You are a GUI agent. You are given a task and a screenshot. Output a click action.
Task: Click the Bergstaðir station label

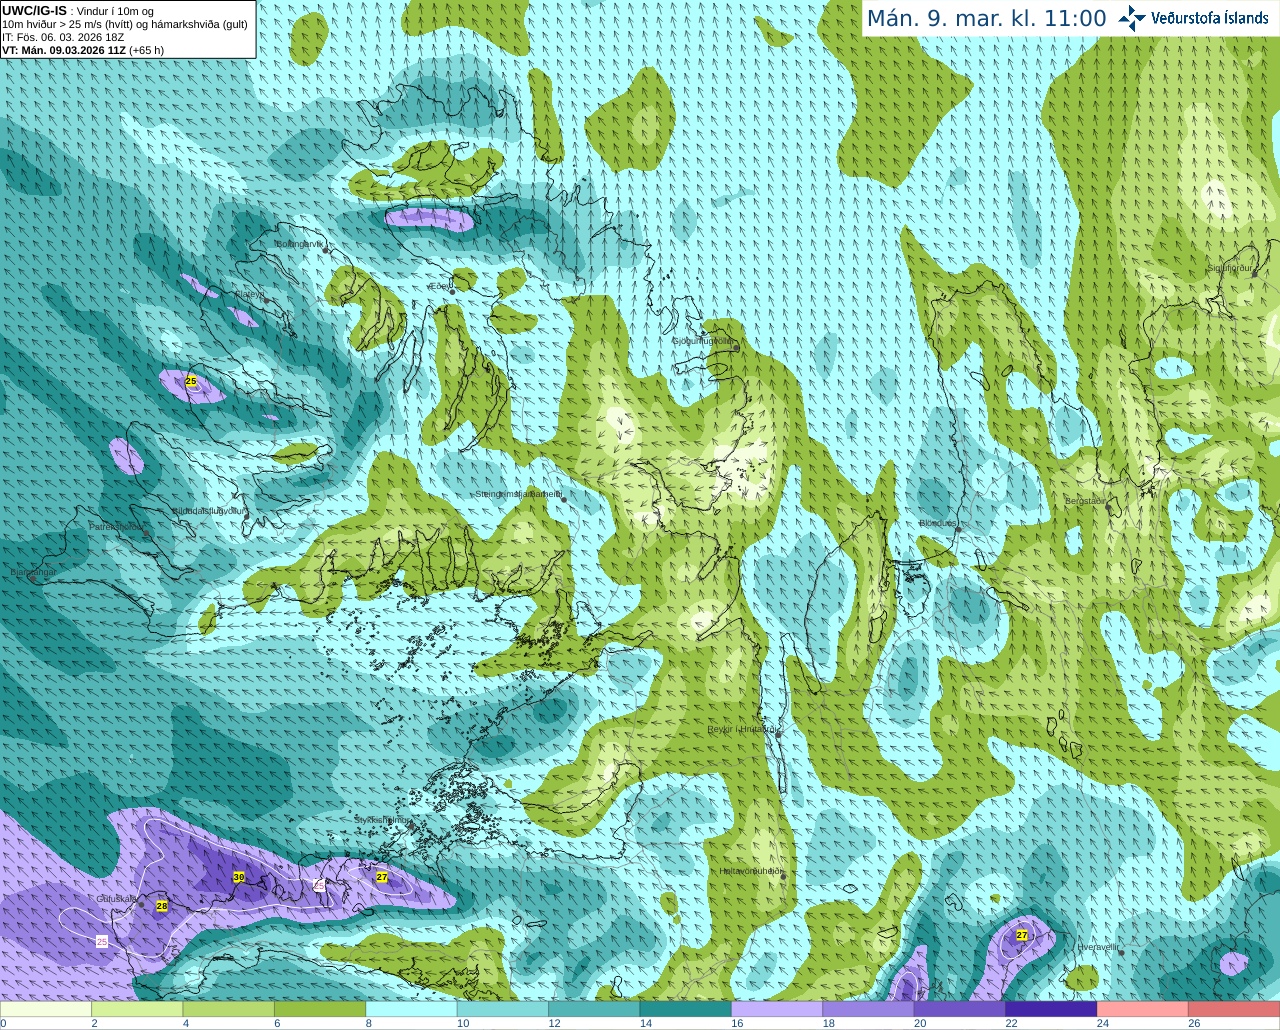1084,501
